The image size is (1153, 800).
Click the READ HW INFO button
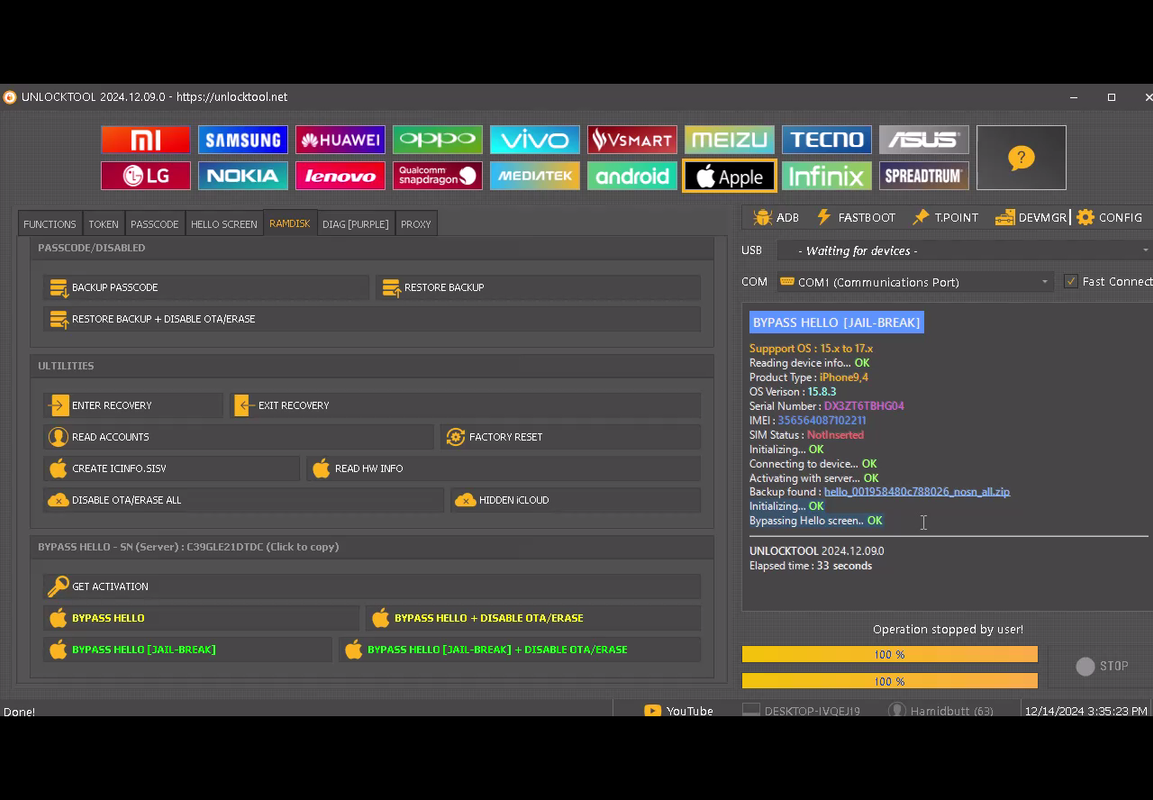504,468
